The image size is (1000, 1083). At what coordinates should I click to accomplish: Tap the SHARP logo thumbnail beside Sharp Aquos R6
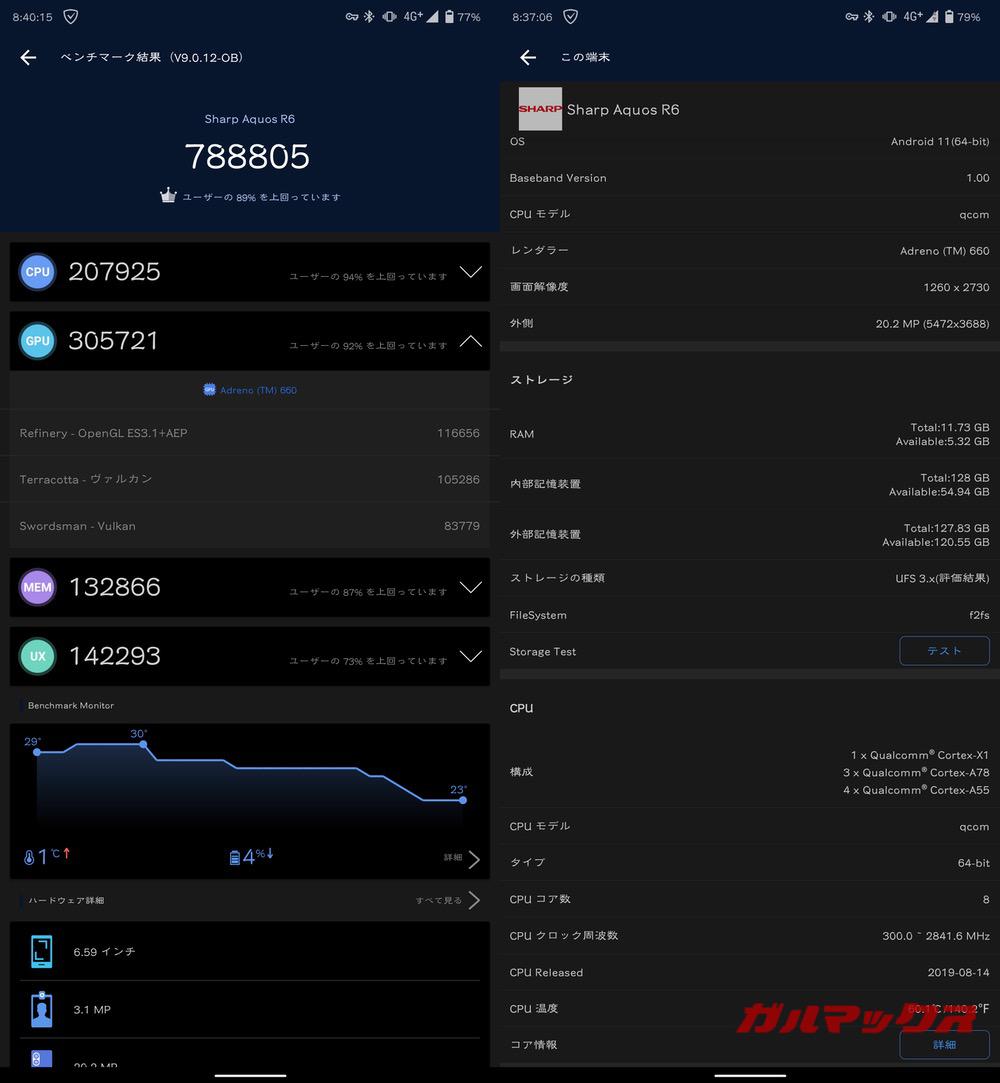(x=540, y=109)
